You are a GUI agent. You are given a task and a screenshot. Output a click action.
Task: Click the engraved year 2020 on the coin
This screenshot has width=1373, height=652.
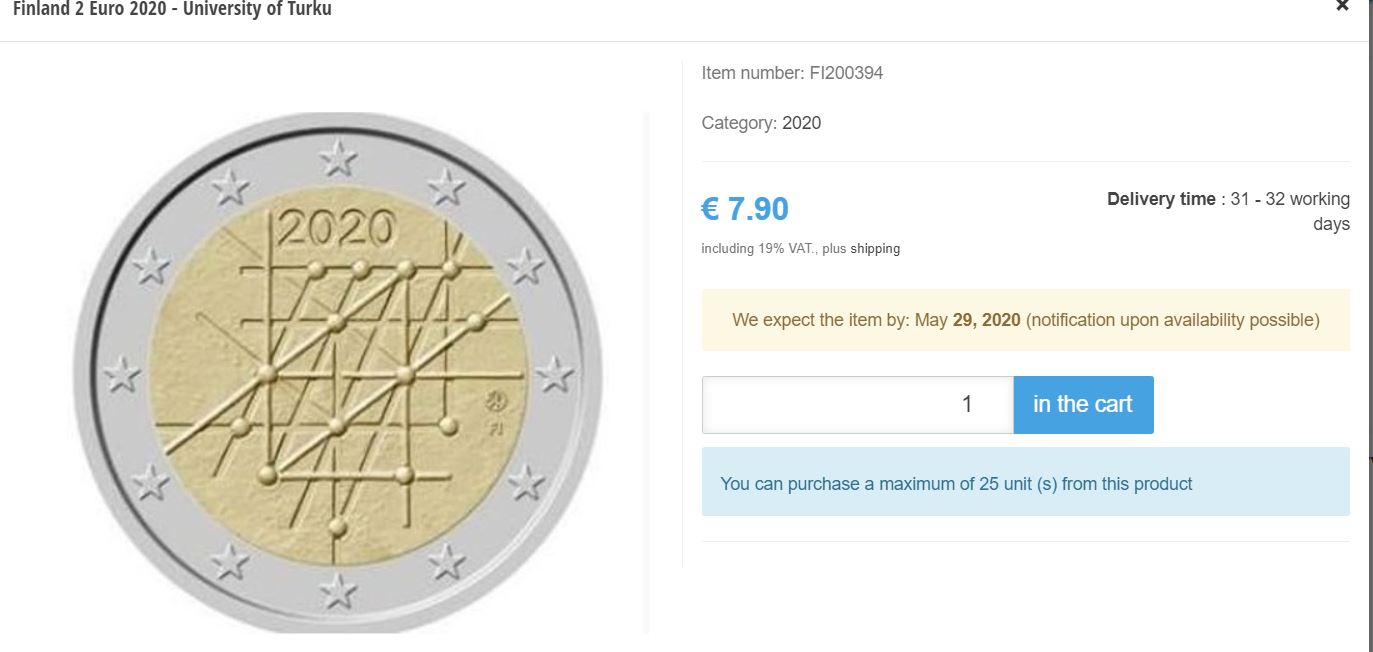[335, 230]
